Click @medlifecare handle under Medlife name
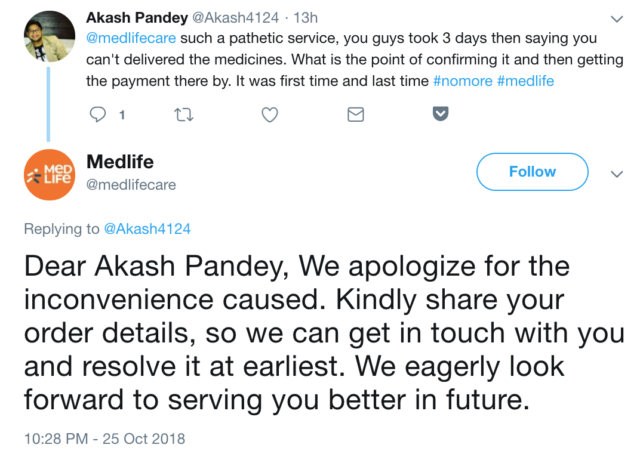The height and width of the screenshot is (457, 640). pyautogui.click(x=130, y=184)
